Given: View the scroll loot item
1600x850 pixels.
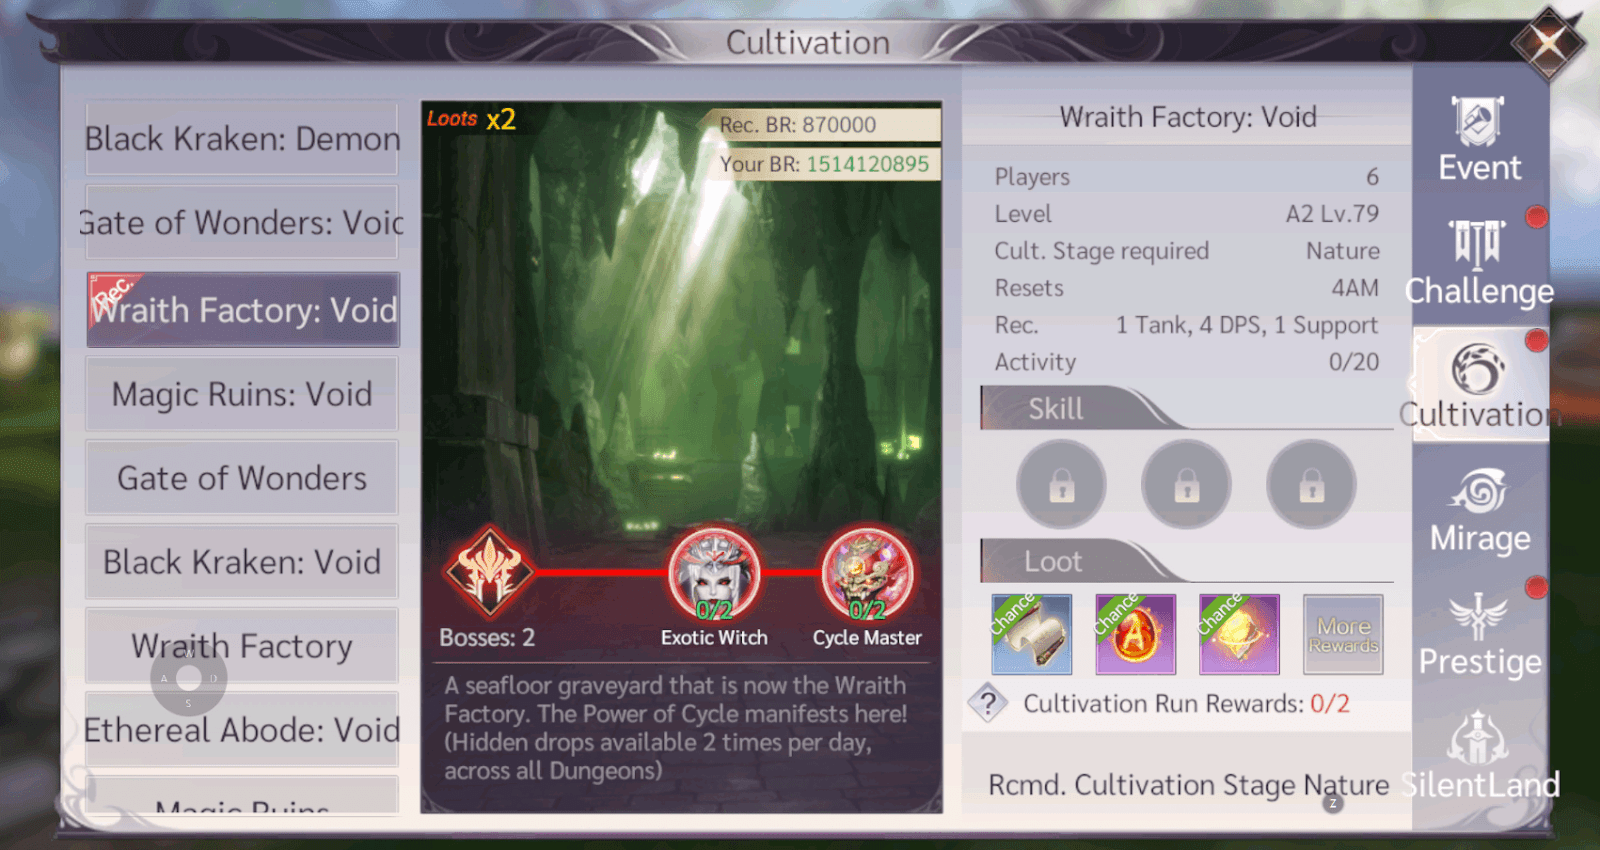Looking at the screenshot, I should pos(1031,634).
